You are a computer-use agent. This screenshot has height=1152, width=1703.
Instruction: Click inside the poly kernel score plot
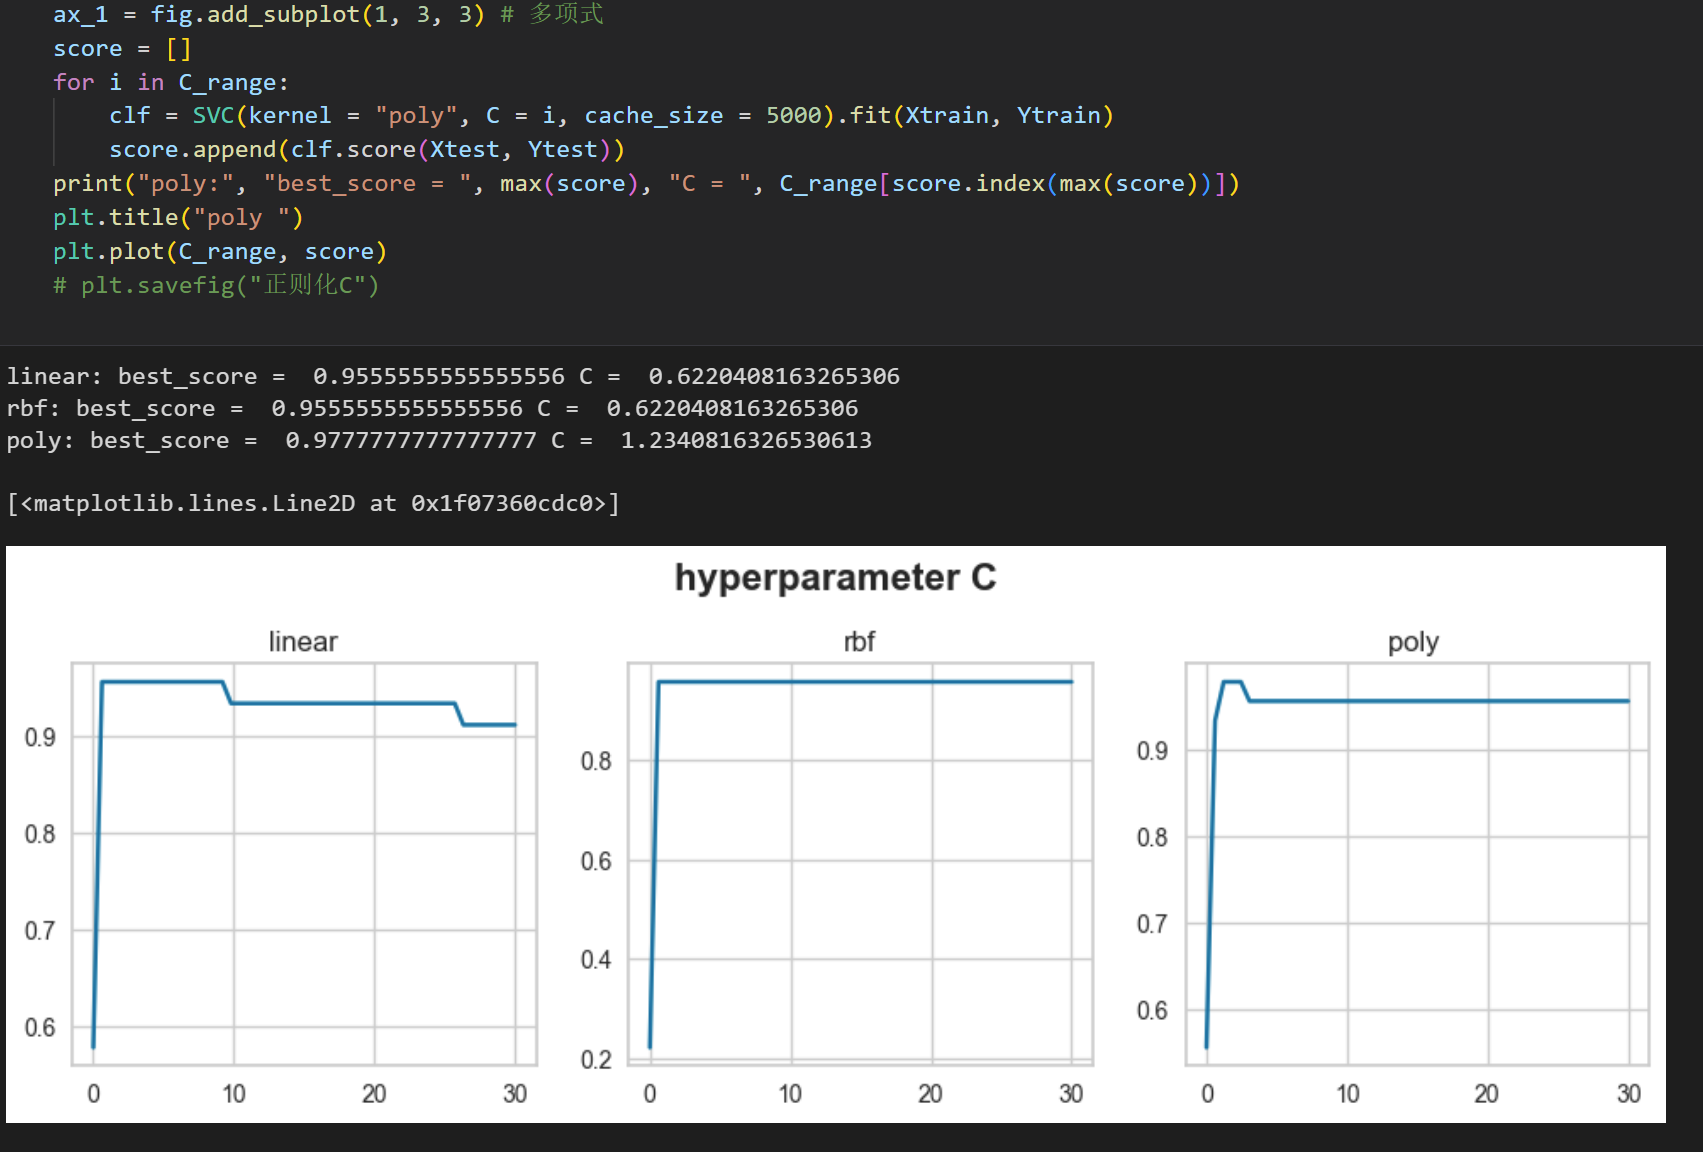[1417, 864]
